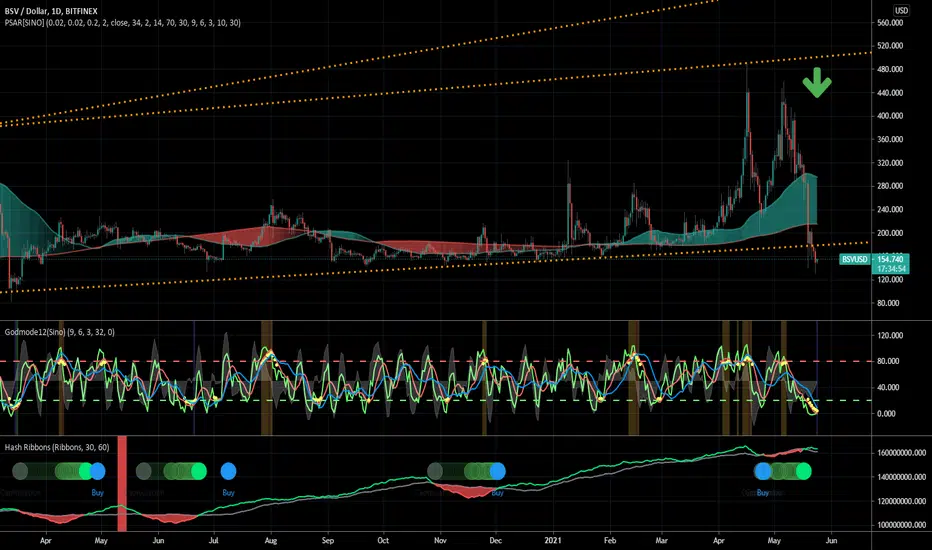Click the 200.000 price axis label
Screen dimensions: 932x550
click(x=890, y=233)
